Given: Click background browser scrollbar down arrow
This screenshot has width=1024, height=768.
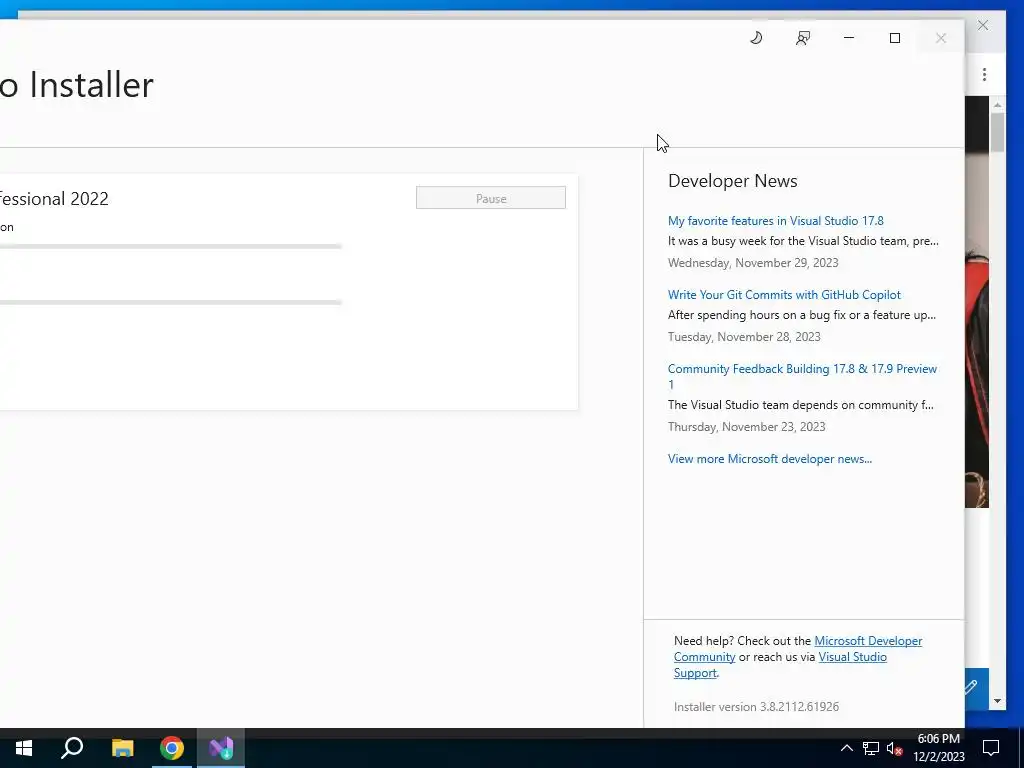Looking at the screenshot, I should pyautogui.click(x=997, y=701).
